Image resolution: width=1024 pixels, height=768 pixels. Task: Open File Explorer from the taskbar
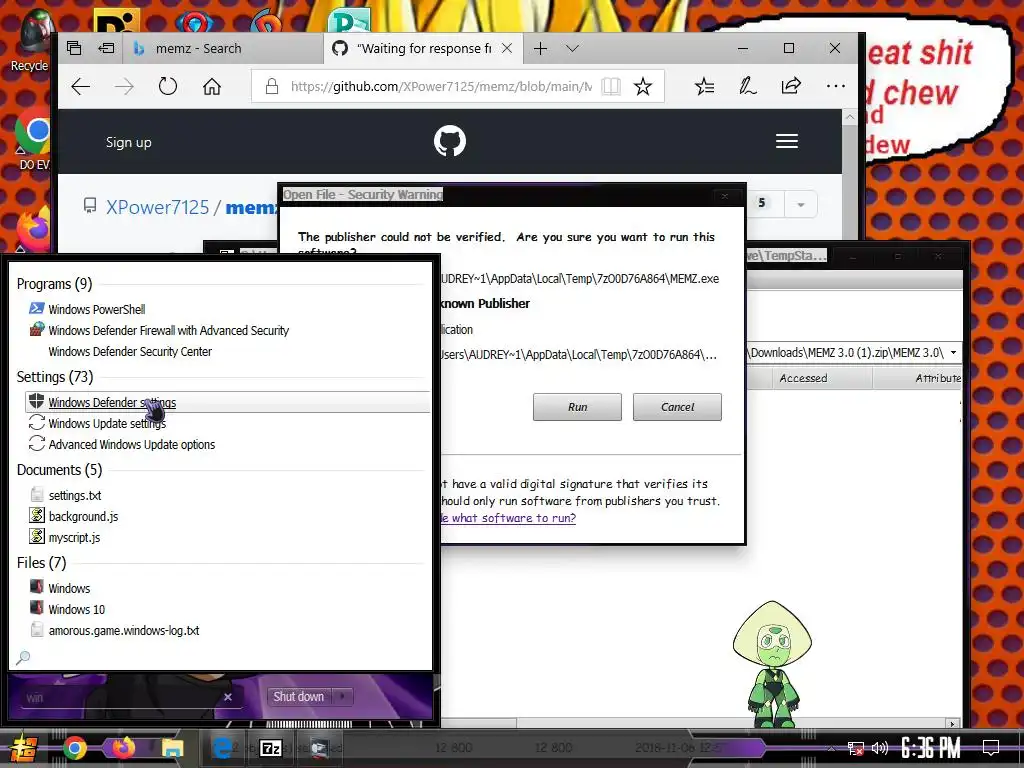click(x=172, y=748)
